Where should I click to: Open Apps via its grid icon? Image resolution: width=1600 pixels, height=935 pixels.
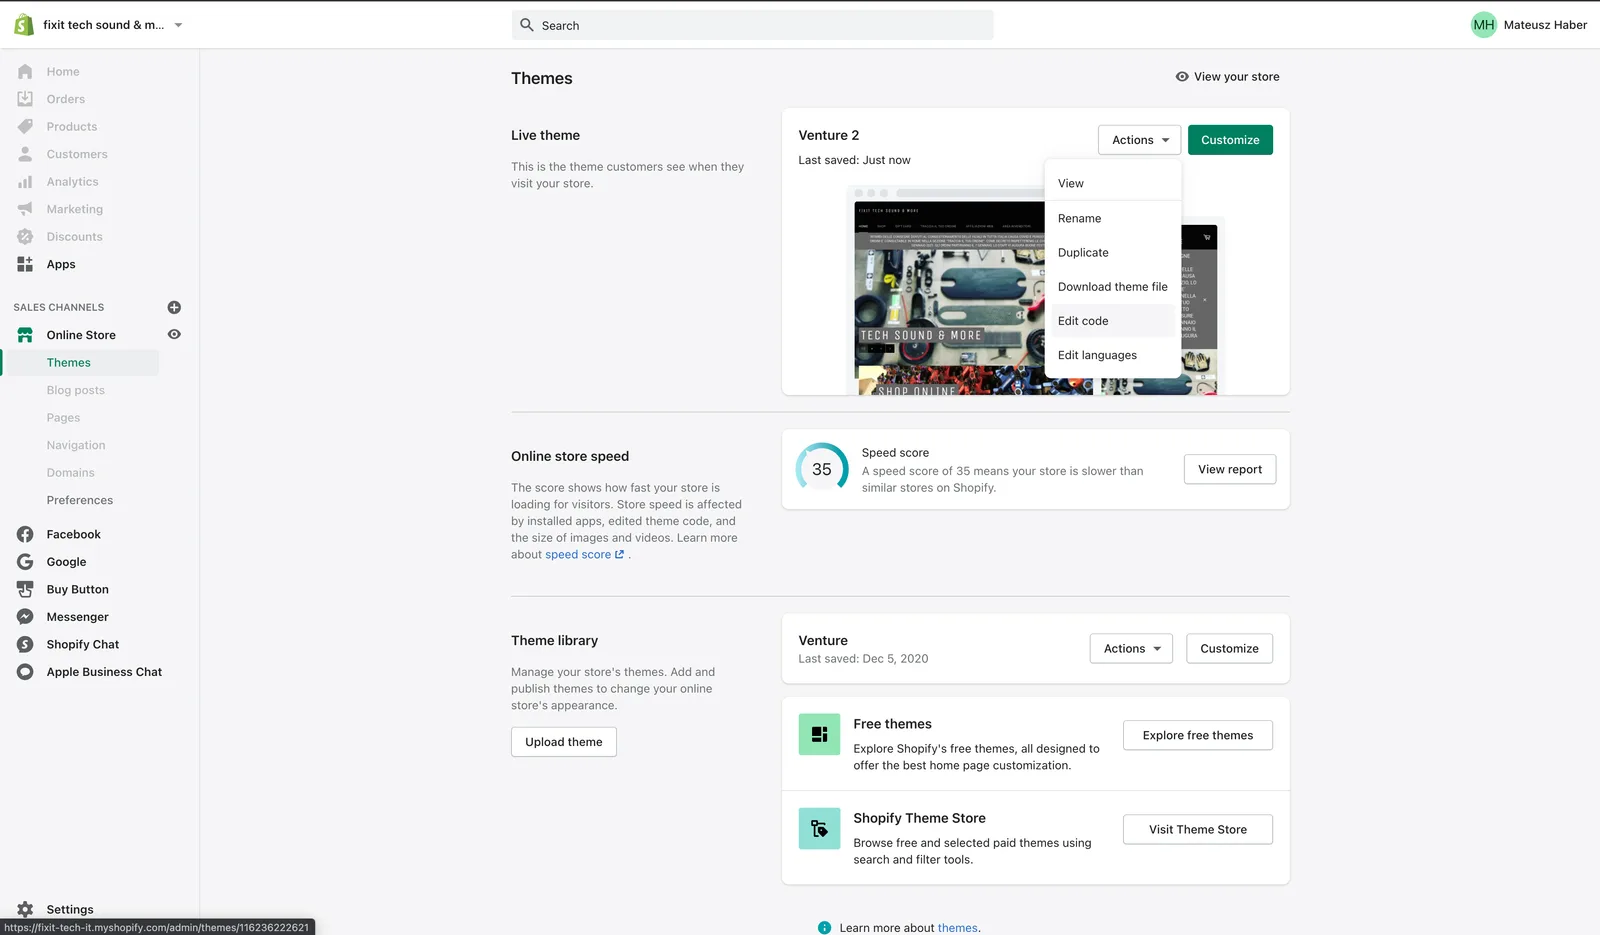click(x=25, y=264)
